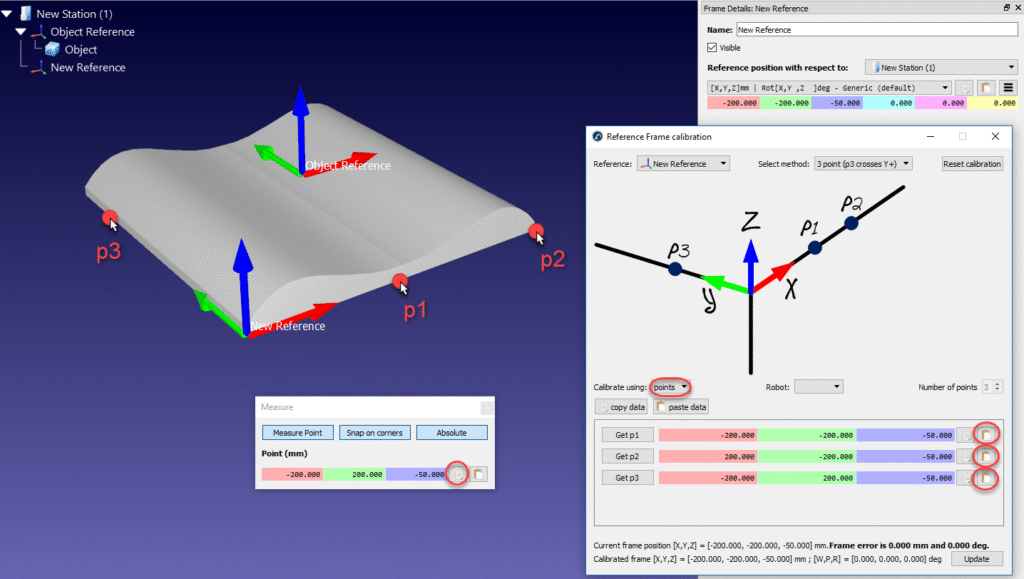Click Update to apply the calibrated frame

click(977, 559)
